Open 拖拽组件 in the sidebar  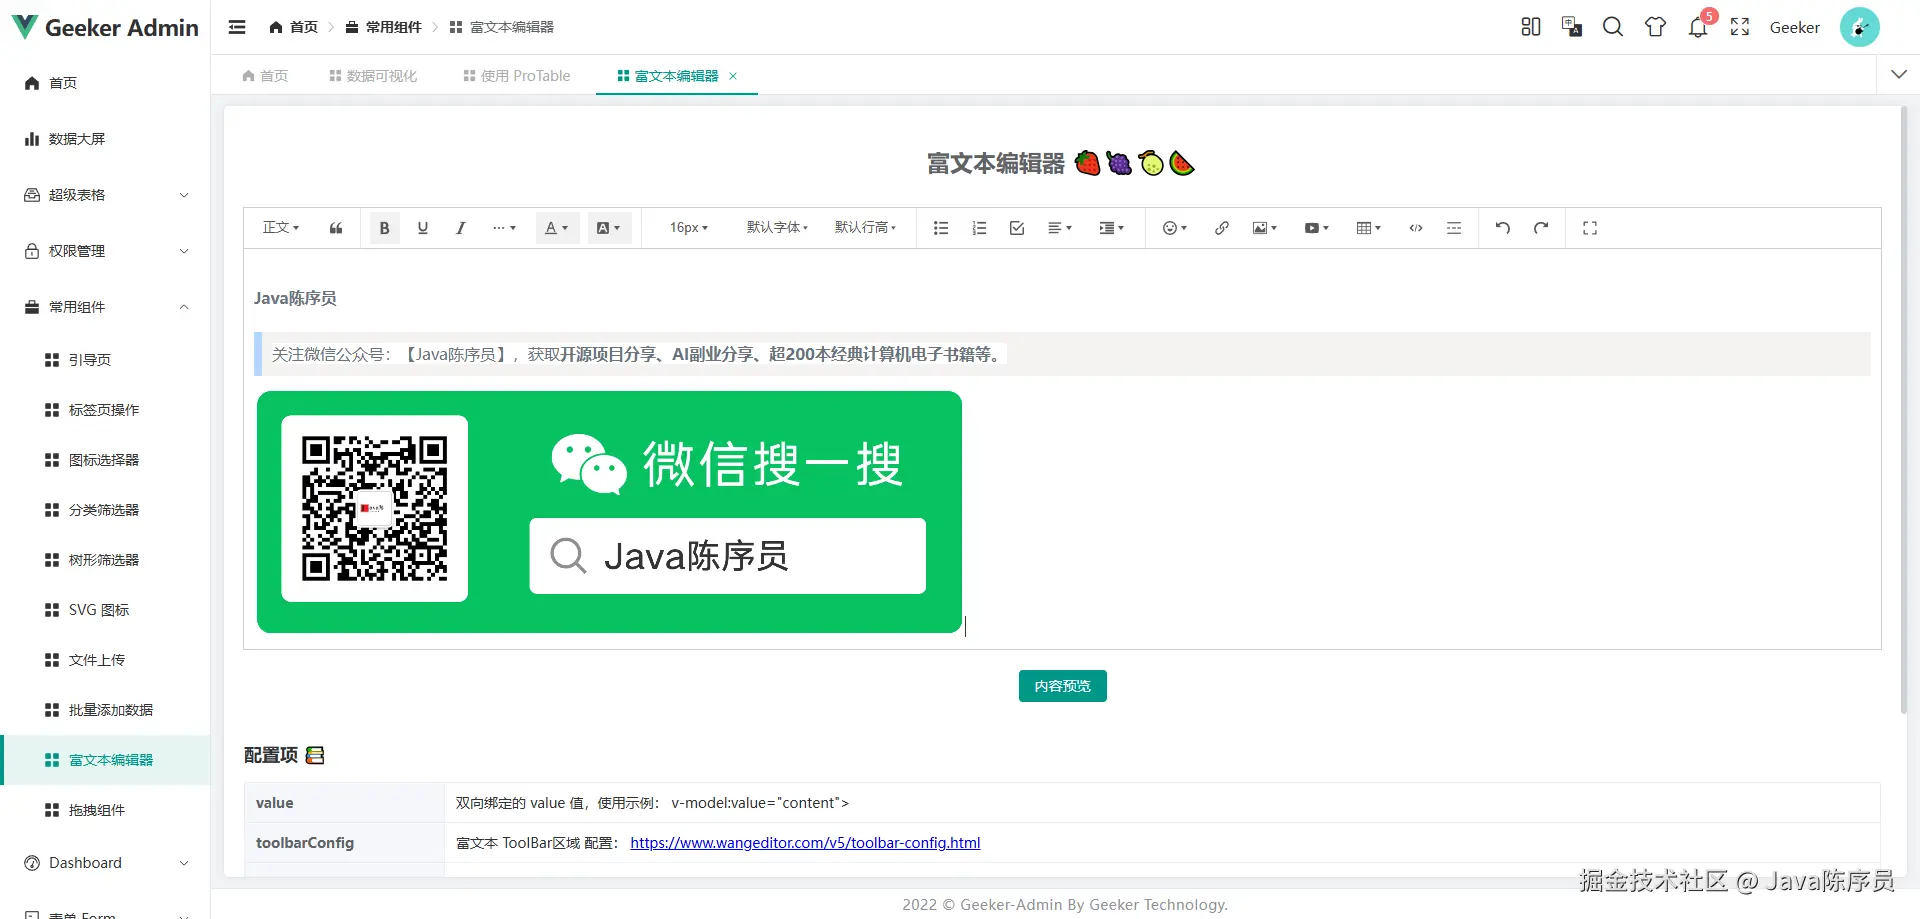tap(105, 810)
